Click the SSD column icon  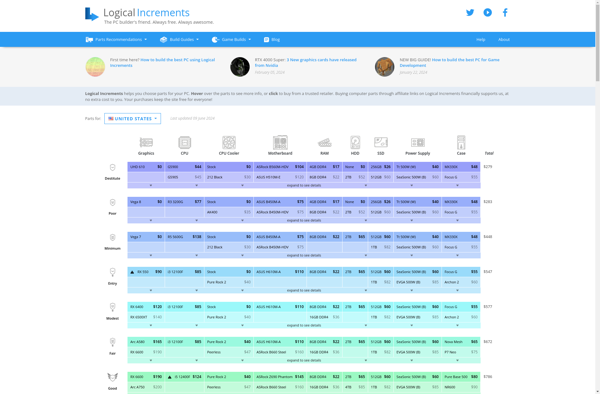point(381,142)
